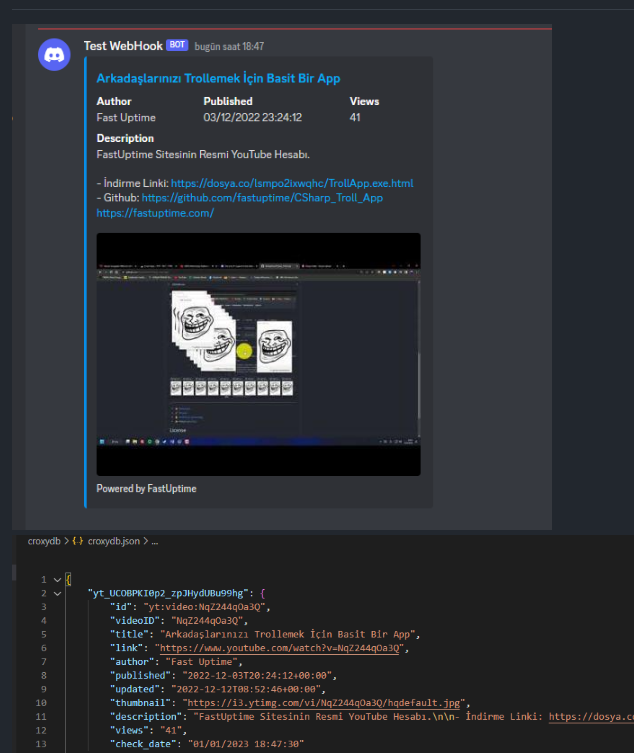
Task: Click the youtube.com watch link on line 6
Action: pos(279,648)
